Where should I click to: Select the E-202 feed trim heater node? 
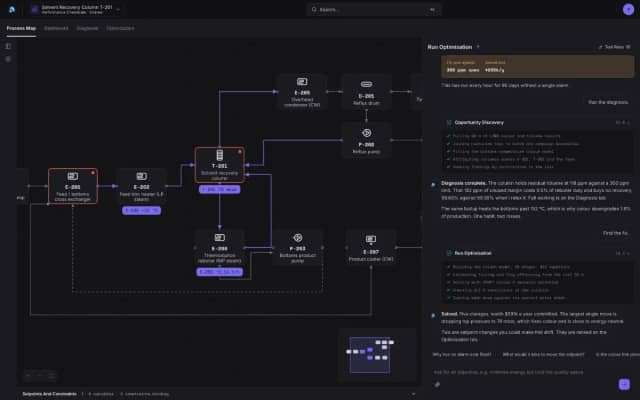coord(141,186)
